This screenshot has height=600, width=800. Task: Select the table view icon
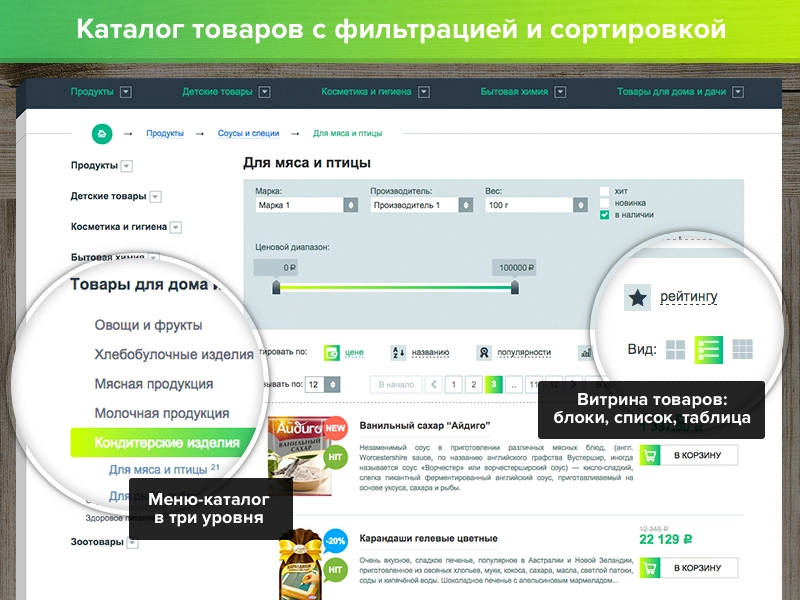point(743,347)
